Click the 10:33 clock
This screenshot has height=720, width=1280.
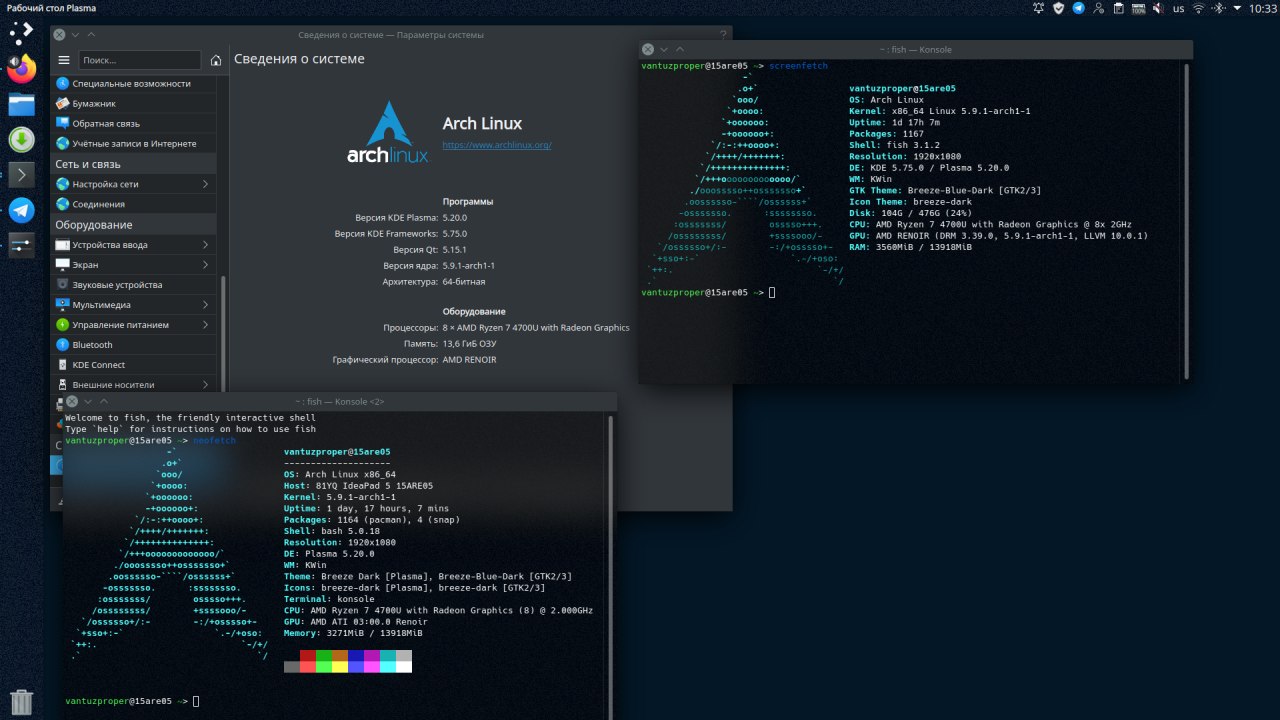[1262, 8]
